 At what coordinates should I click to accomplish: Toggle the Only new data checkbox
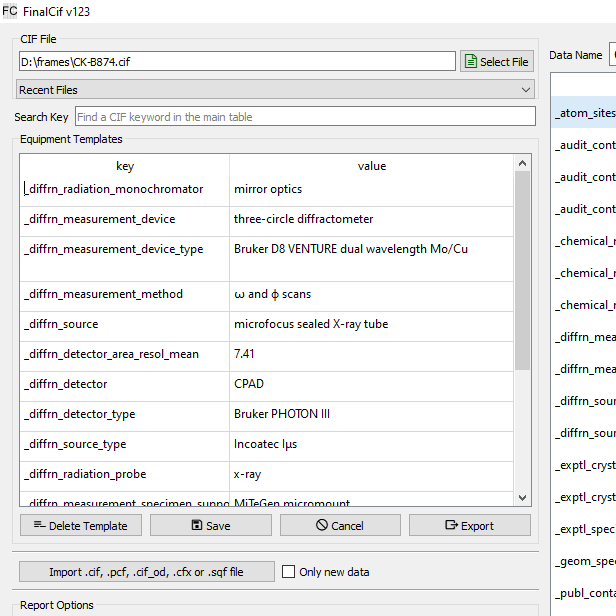(289, 572)
